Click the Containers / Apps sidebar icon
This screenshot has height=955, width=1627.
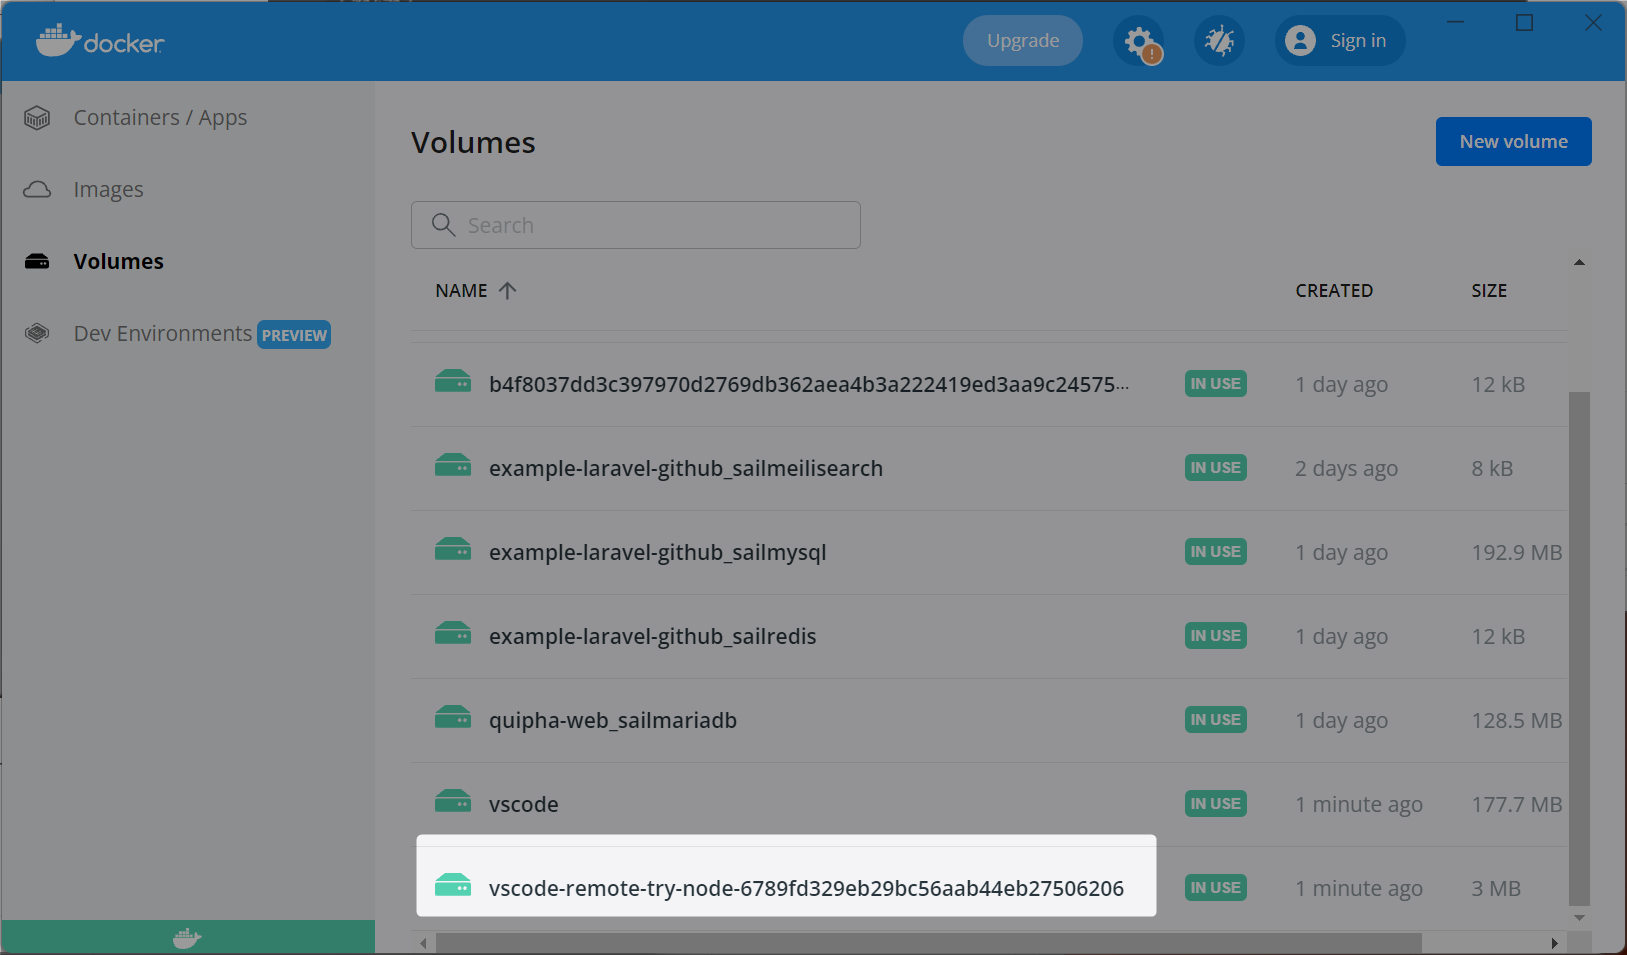[x=37, y=118]
